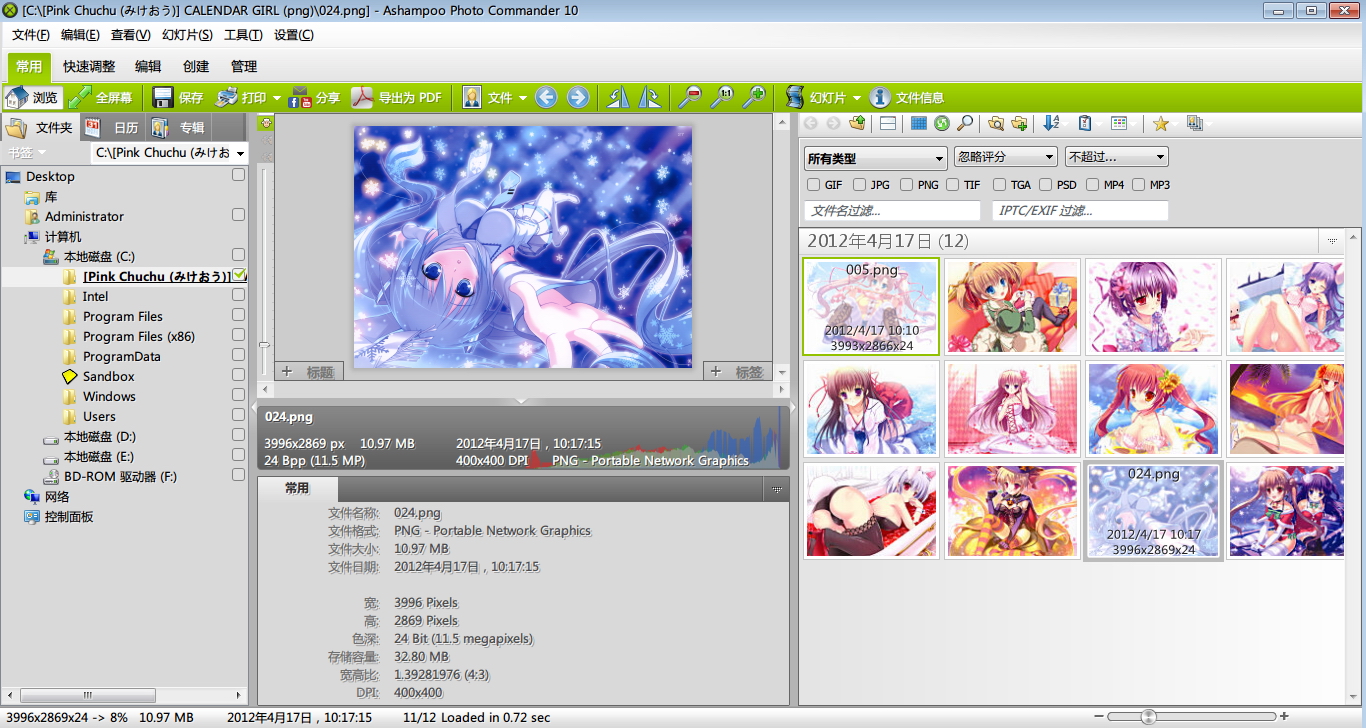Open the 所有类型 file type dropdown

tap(875, 158)
